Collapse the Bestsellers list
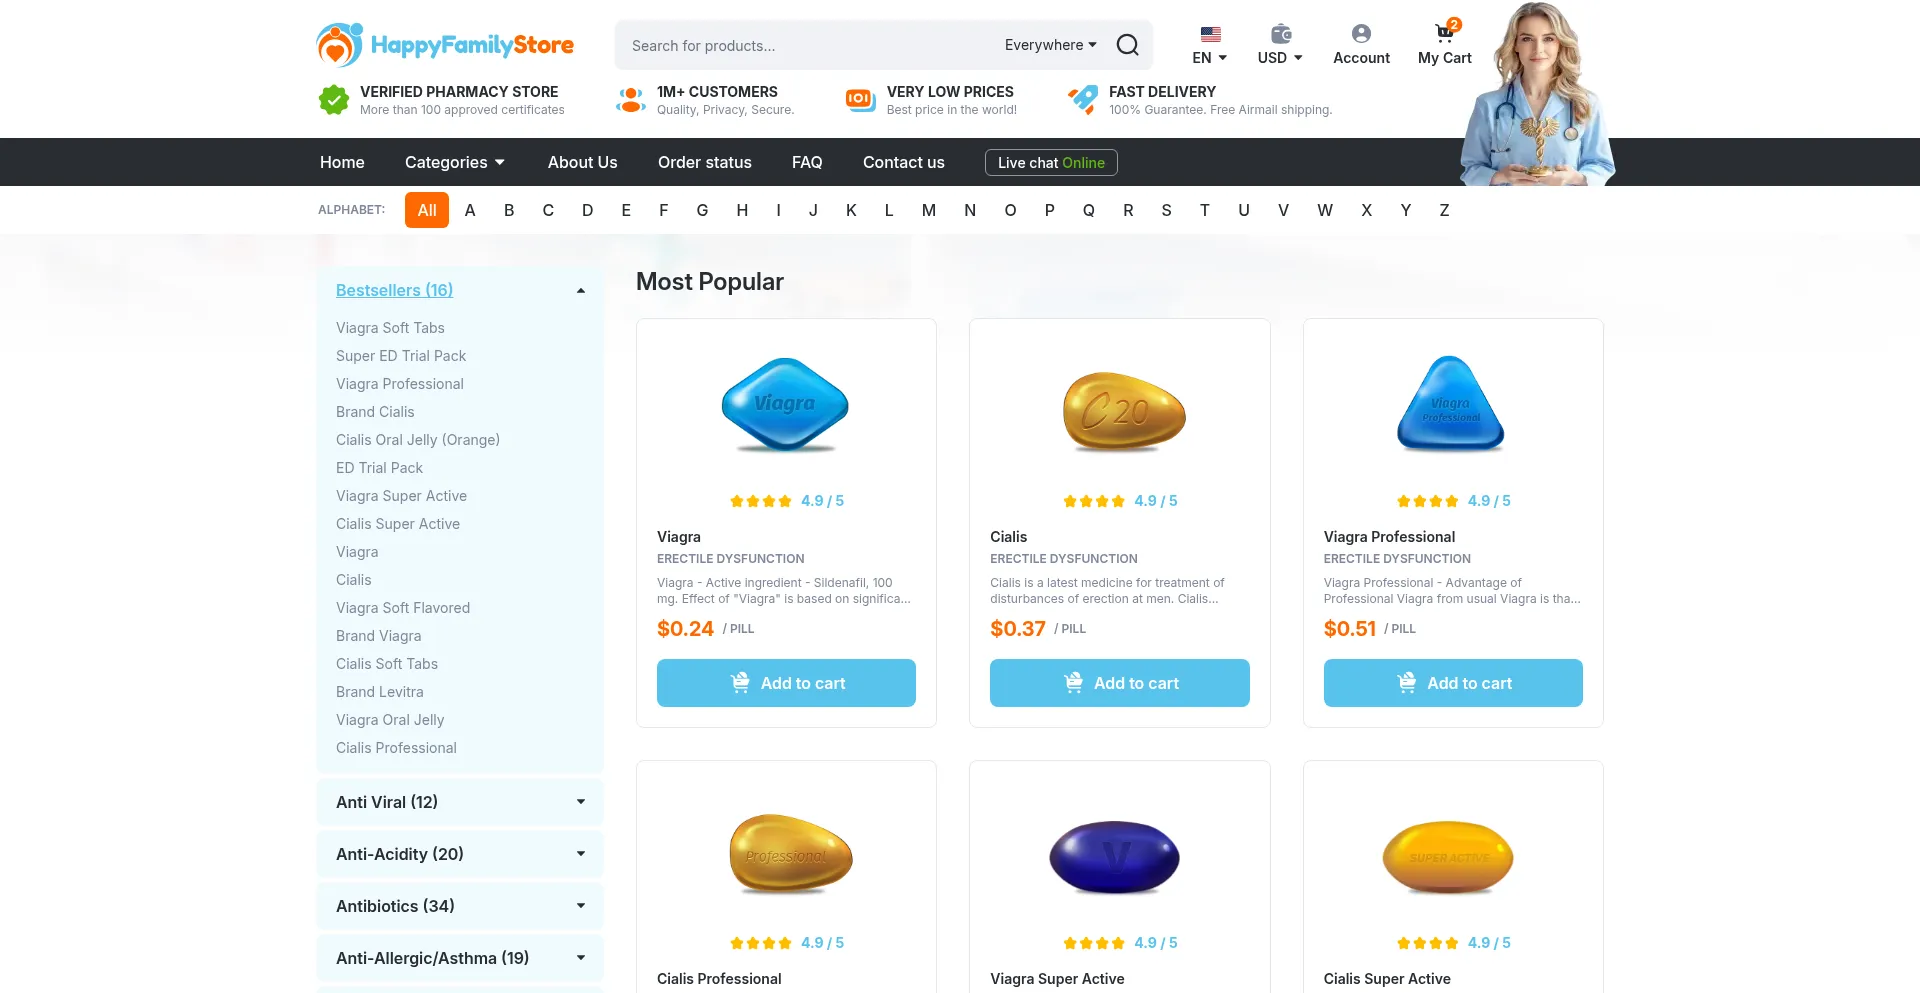Viewport: 1920px width, 993px height. pyautogui.click(x=580, y=290)
